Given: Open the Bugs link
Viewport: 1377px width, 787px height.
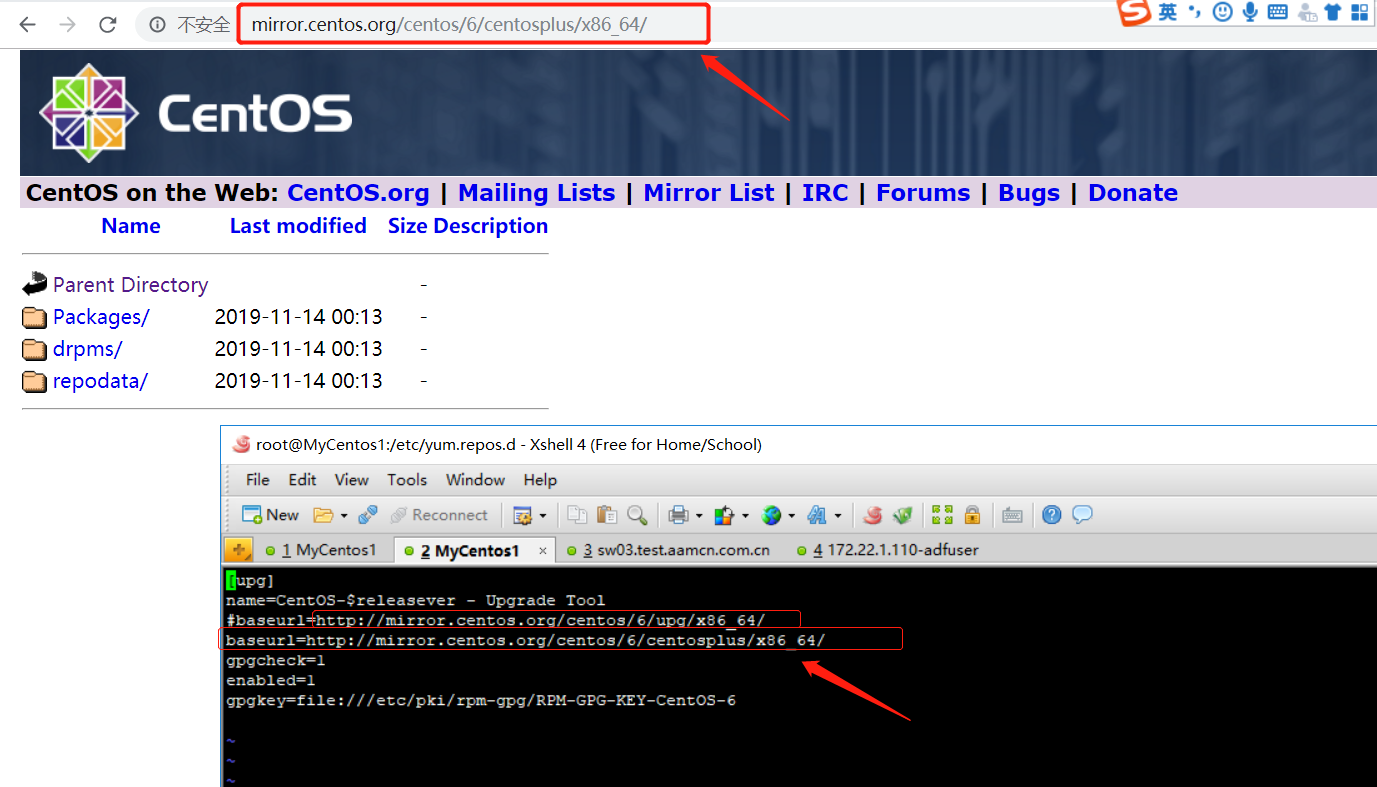Looking at the screenshot, I should coord(1029,193).
